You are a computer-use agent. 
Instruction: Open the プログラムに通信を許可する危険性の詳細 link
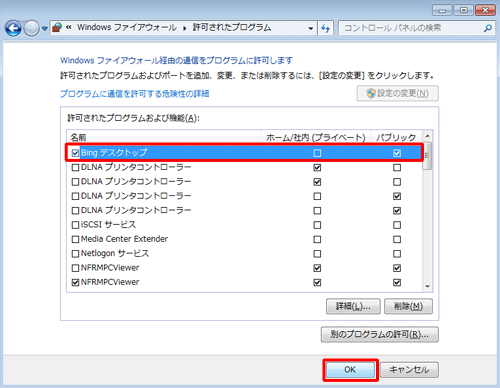tap(134, 94)
